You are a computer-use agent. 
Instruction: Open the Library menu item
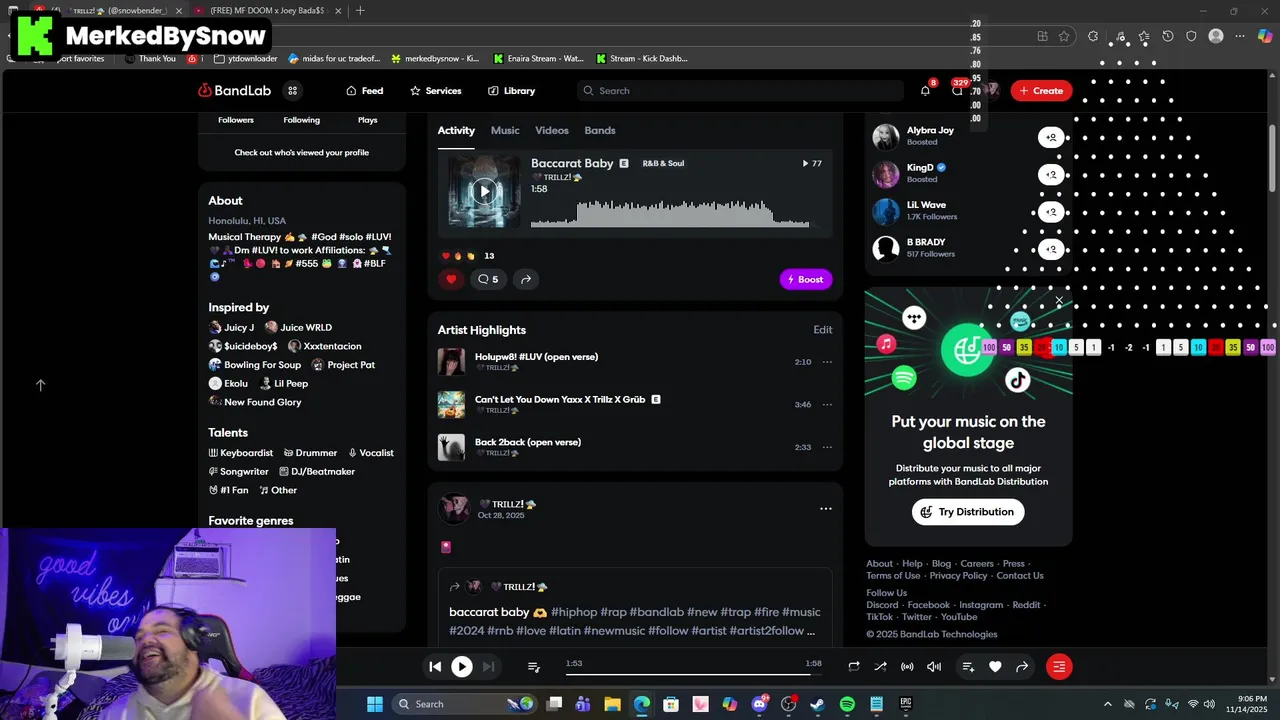coord(511,91)
